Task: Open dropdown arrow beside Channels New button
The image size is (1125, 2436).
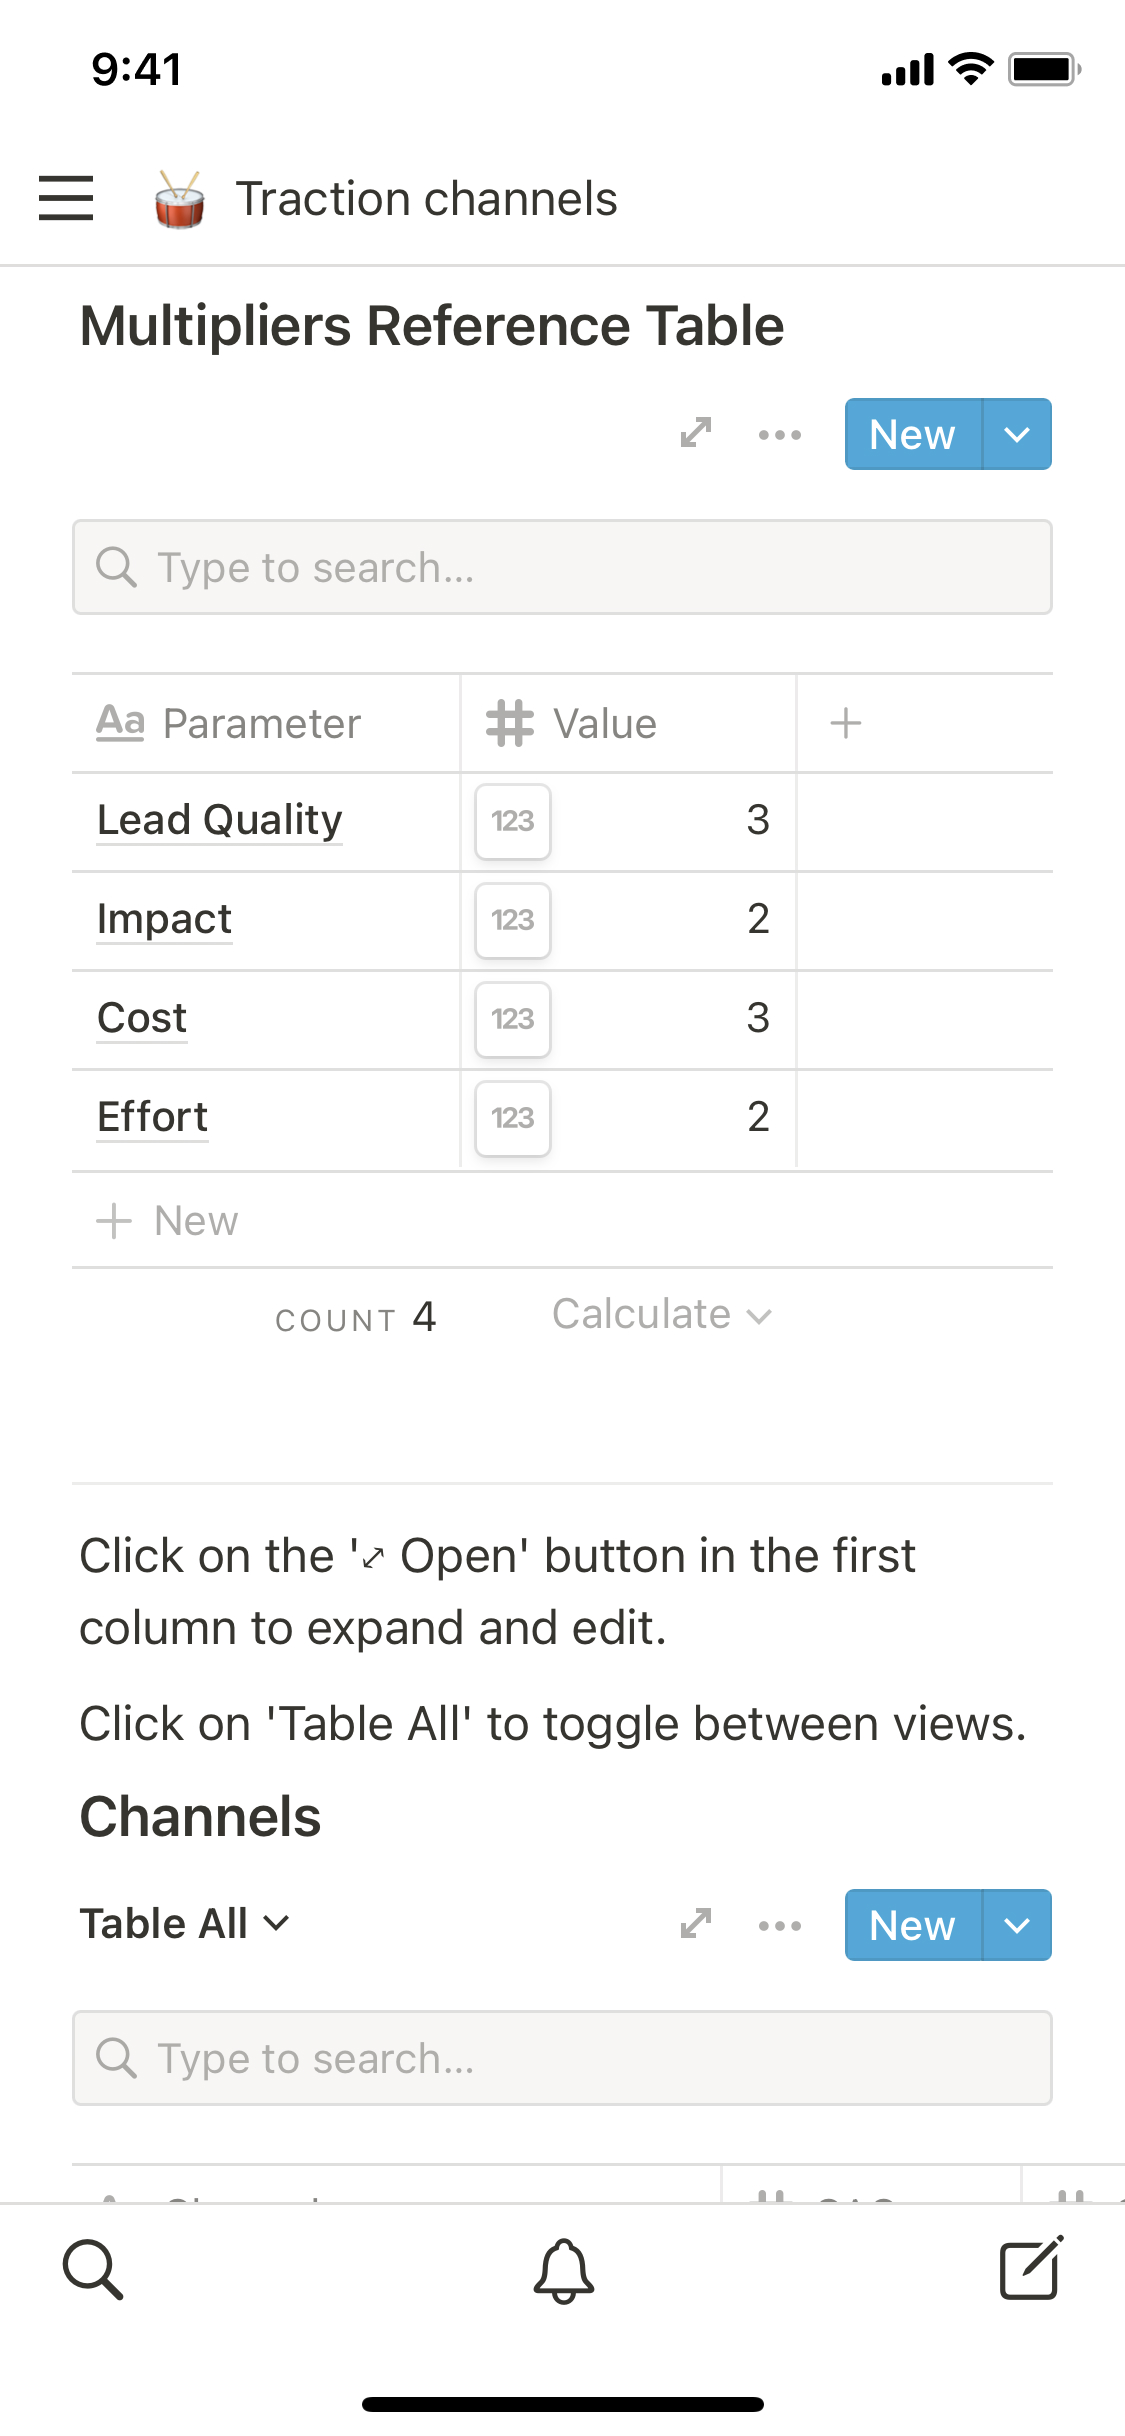Action: pyautogui.click(x=1017, y=1925)
